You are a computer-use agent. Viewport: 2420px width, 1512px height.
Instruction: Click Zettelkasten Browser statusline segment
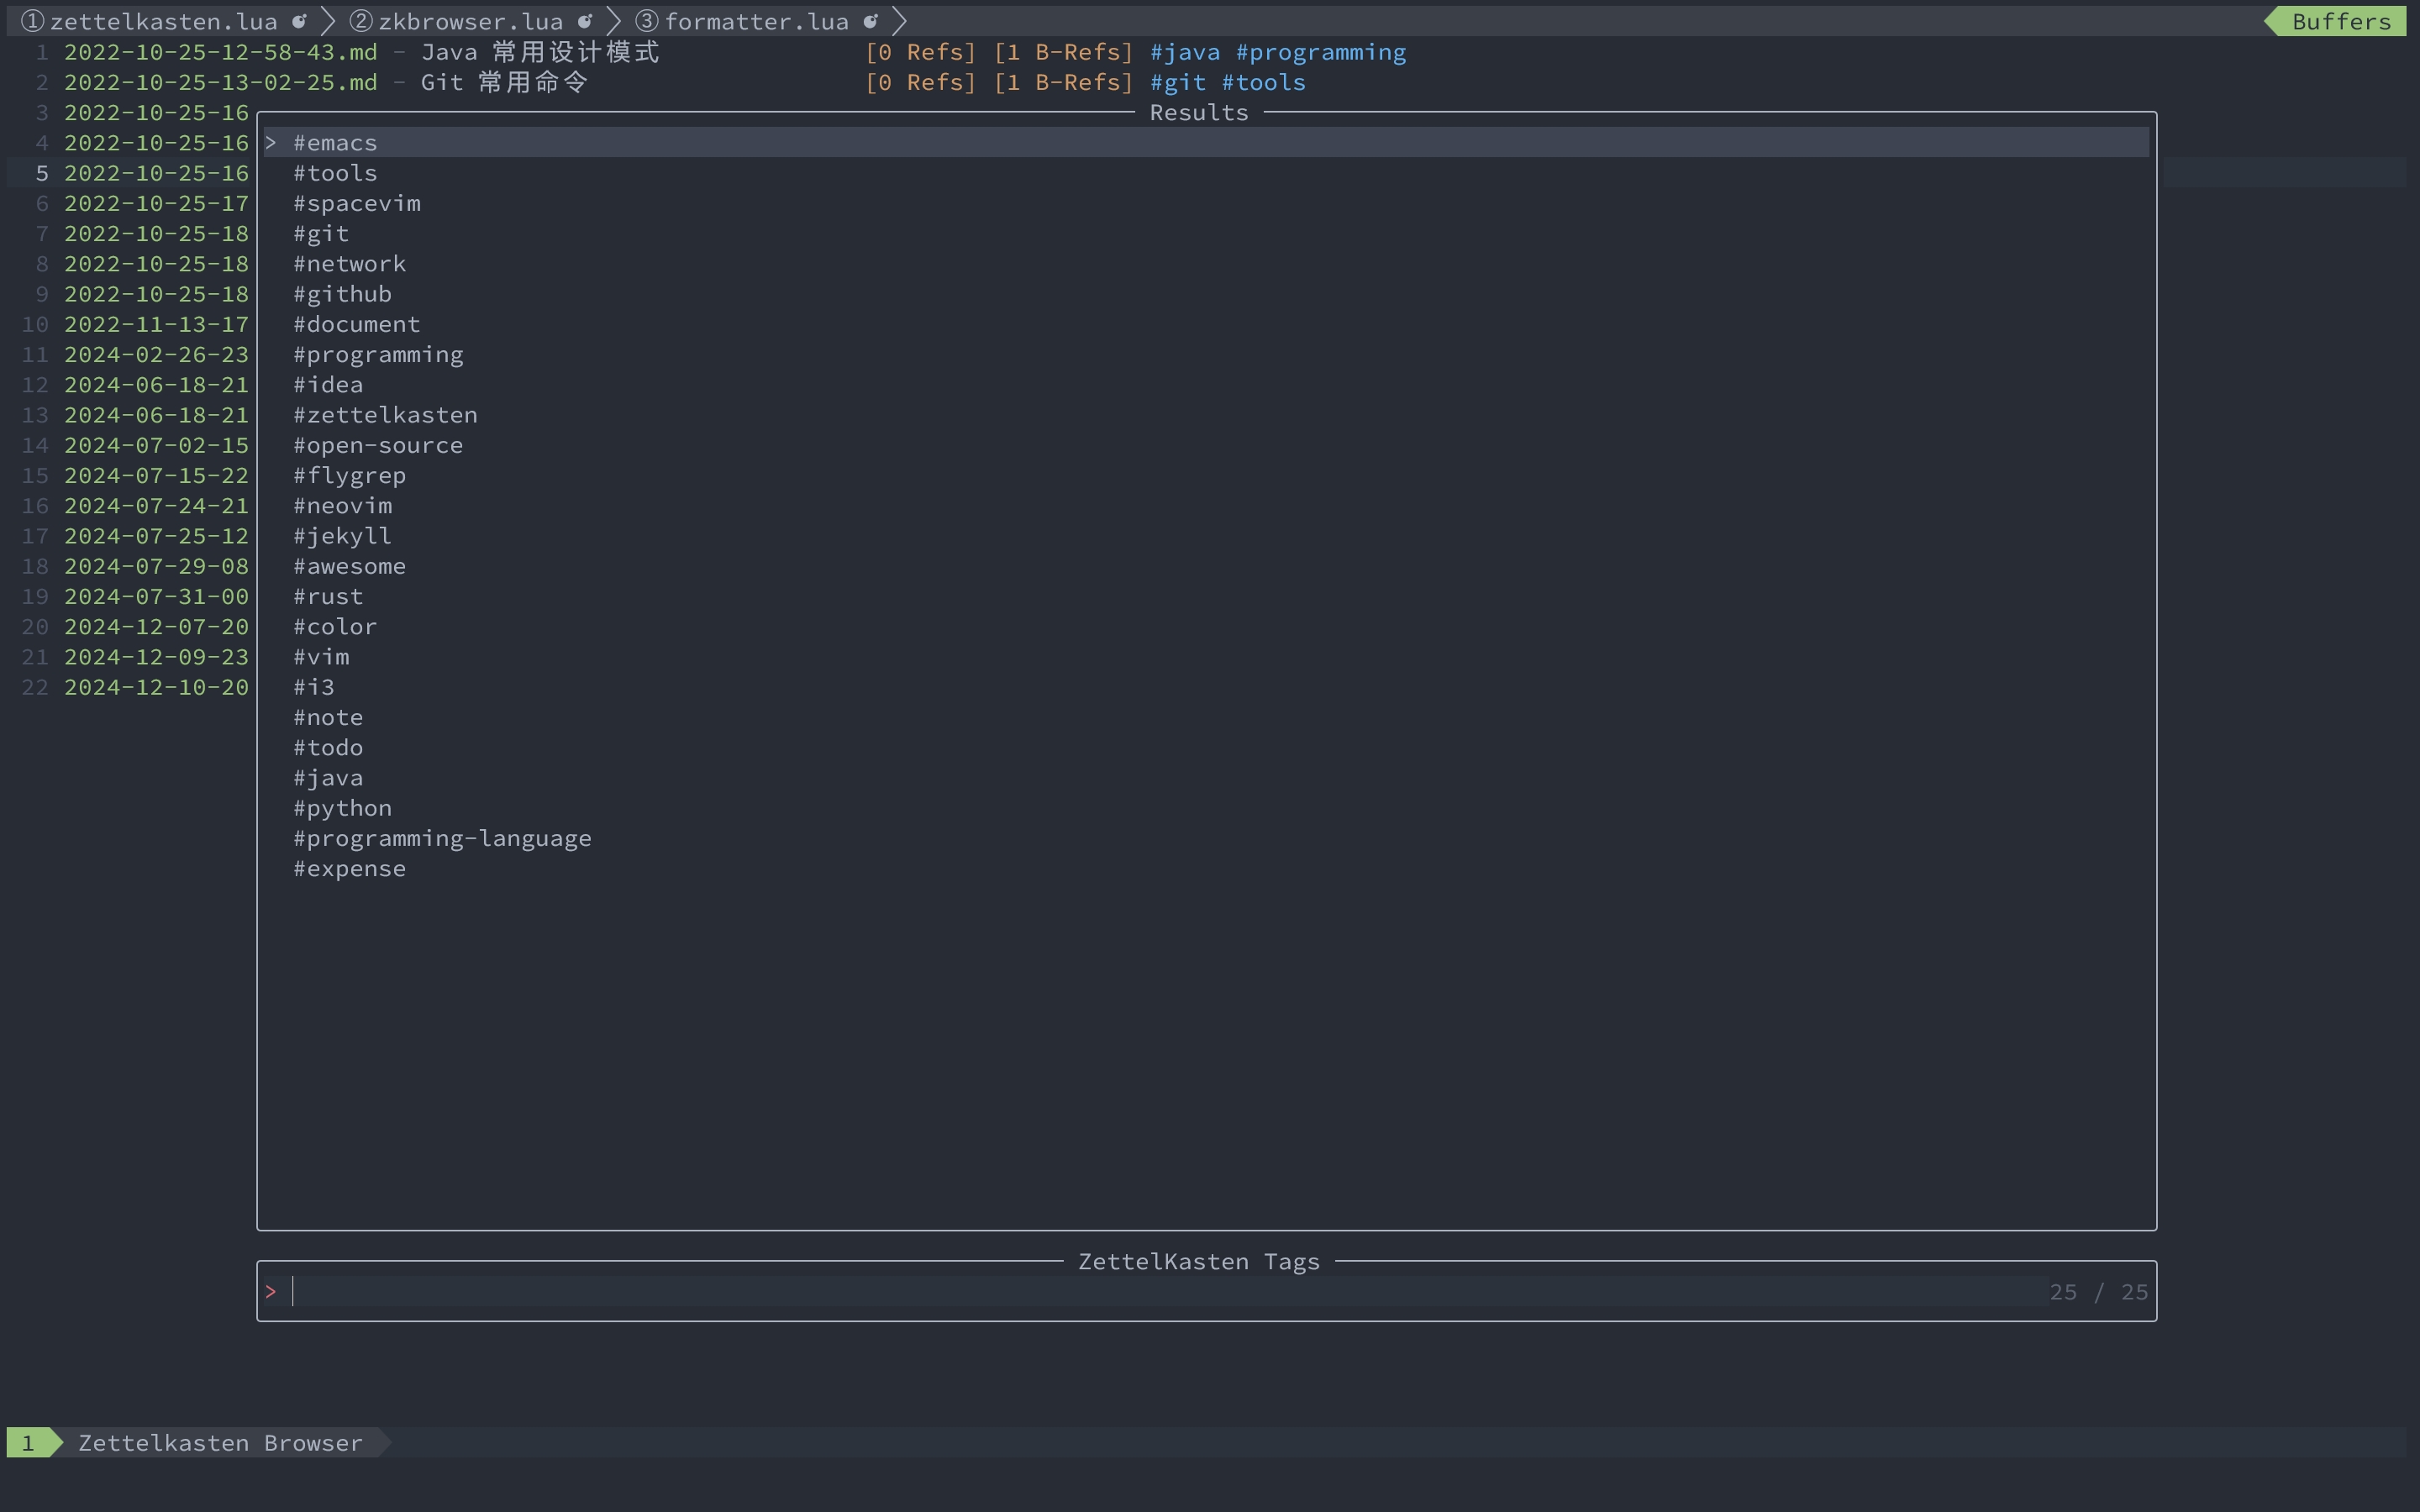[220, 1443]
